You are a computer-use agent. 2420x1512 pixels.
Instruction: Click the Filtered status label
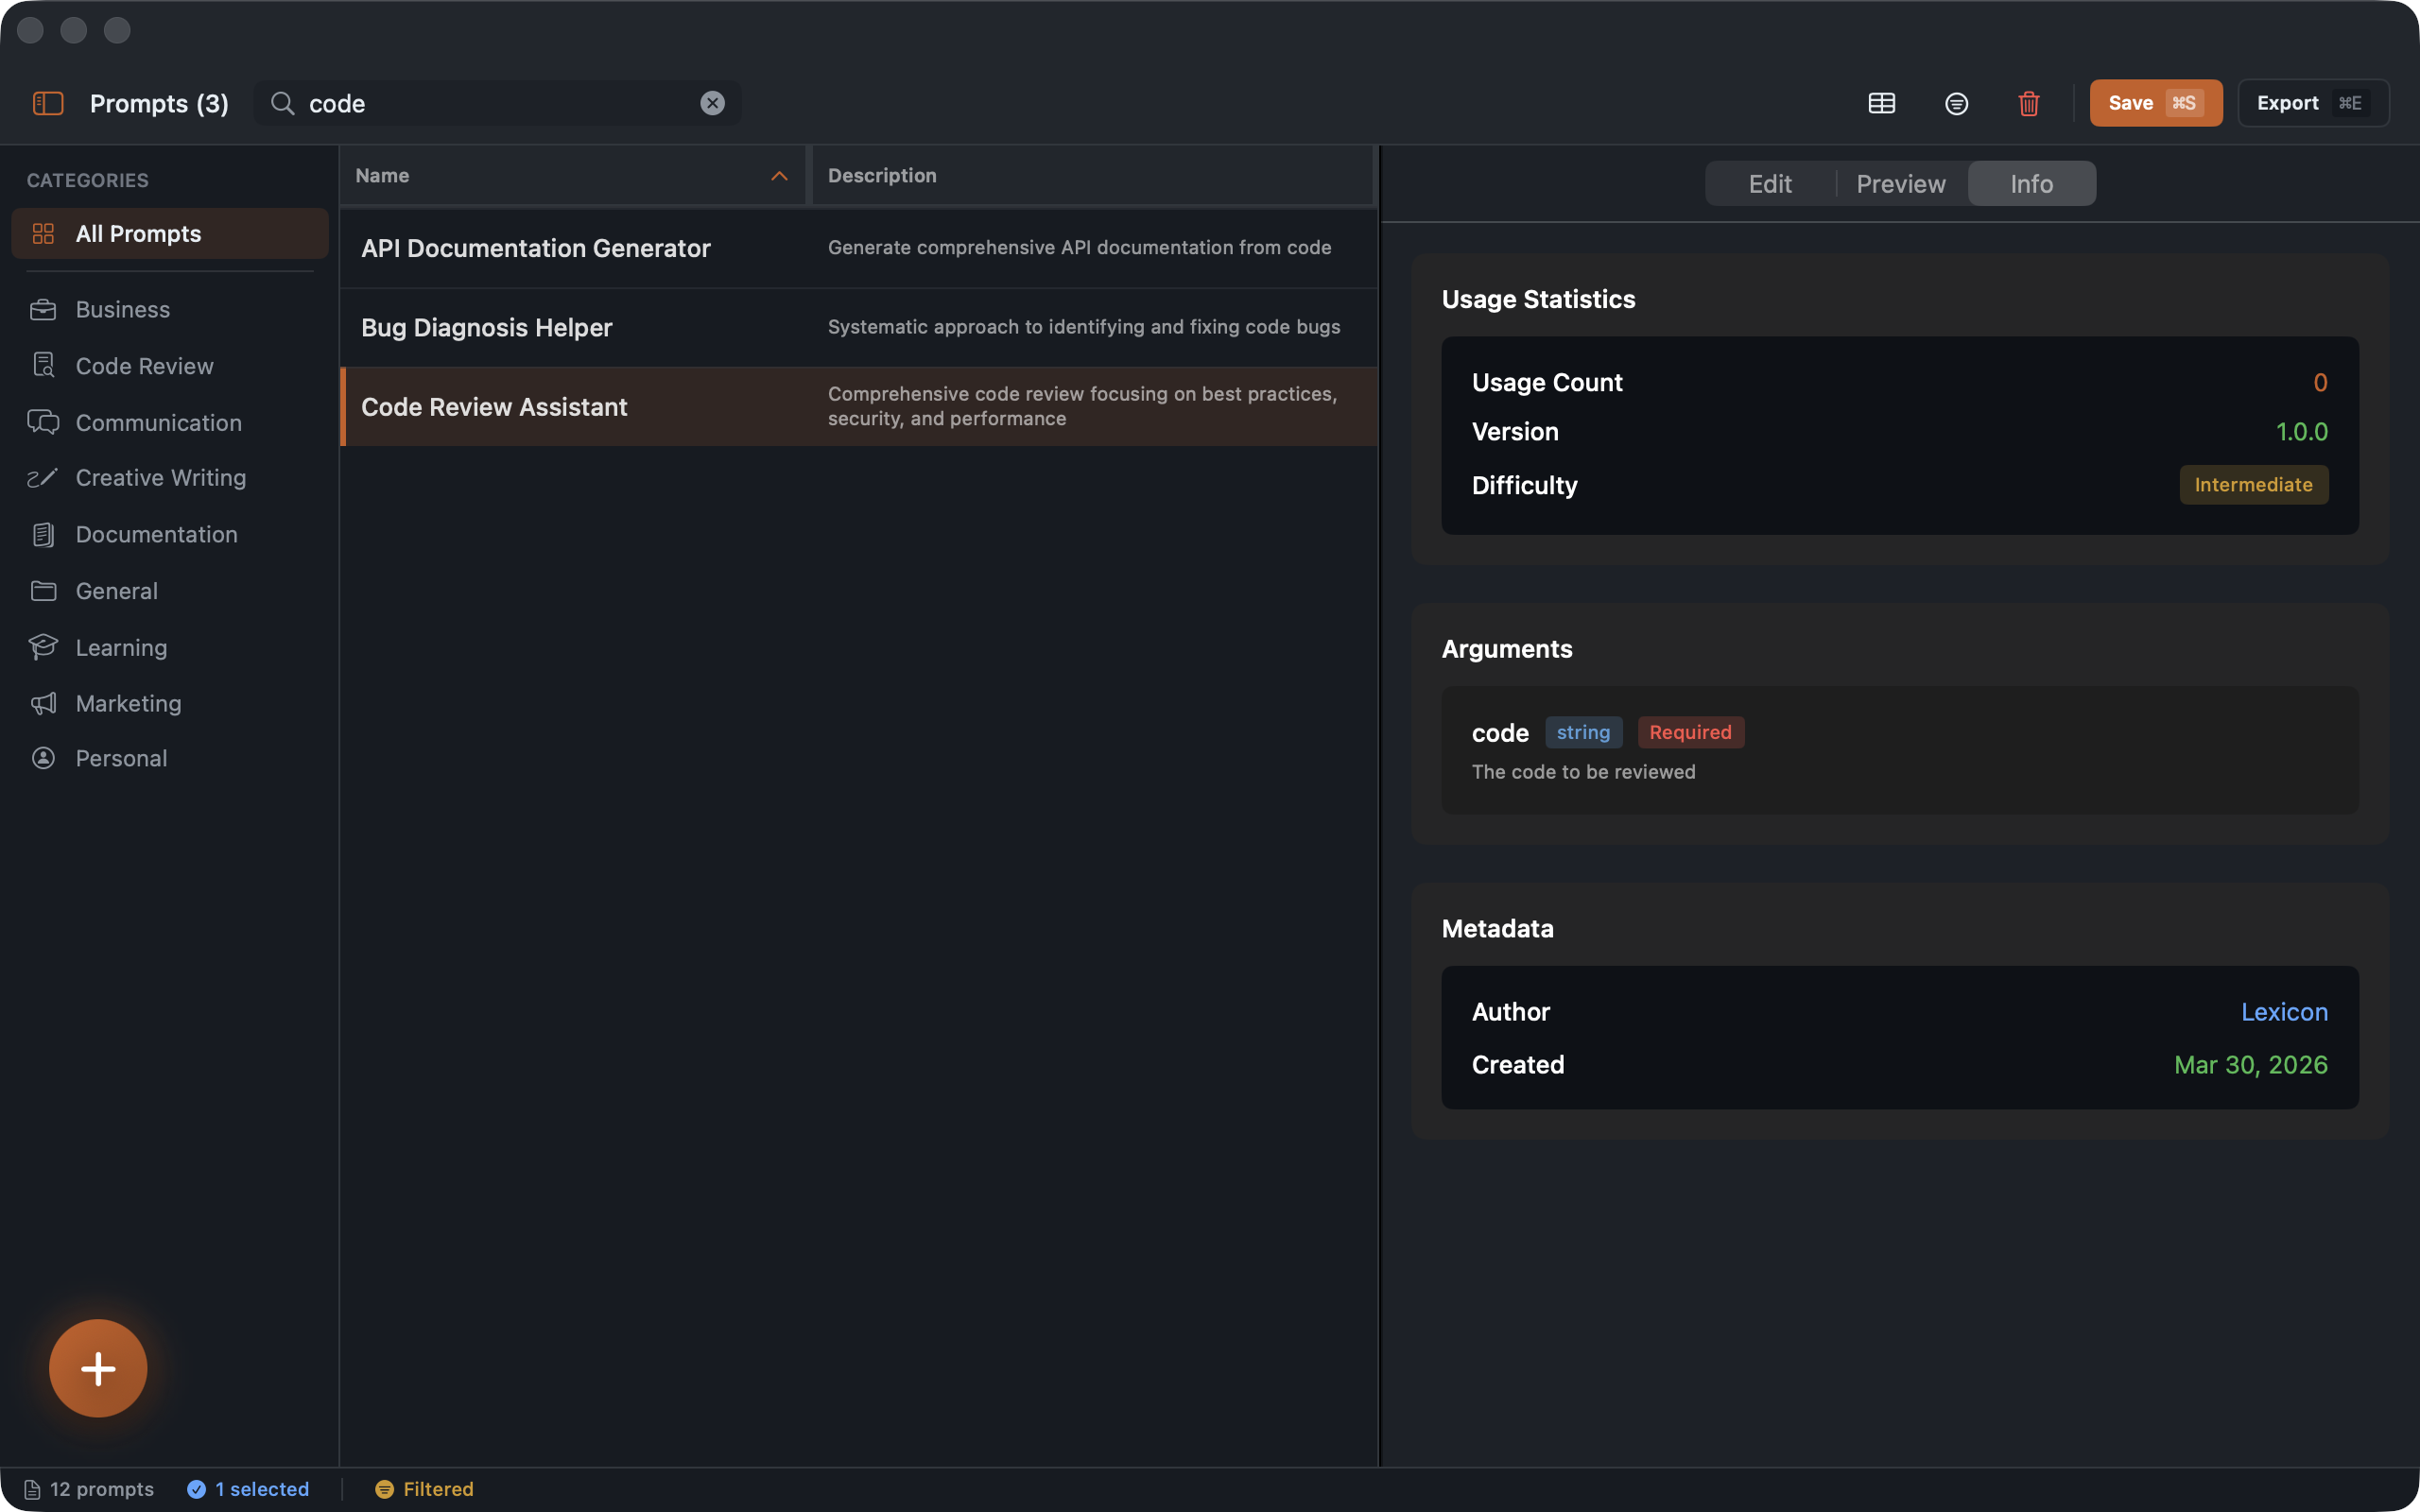coord(438,1489)
